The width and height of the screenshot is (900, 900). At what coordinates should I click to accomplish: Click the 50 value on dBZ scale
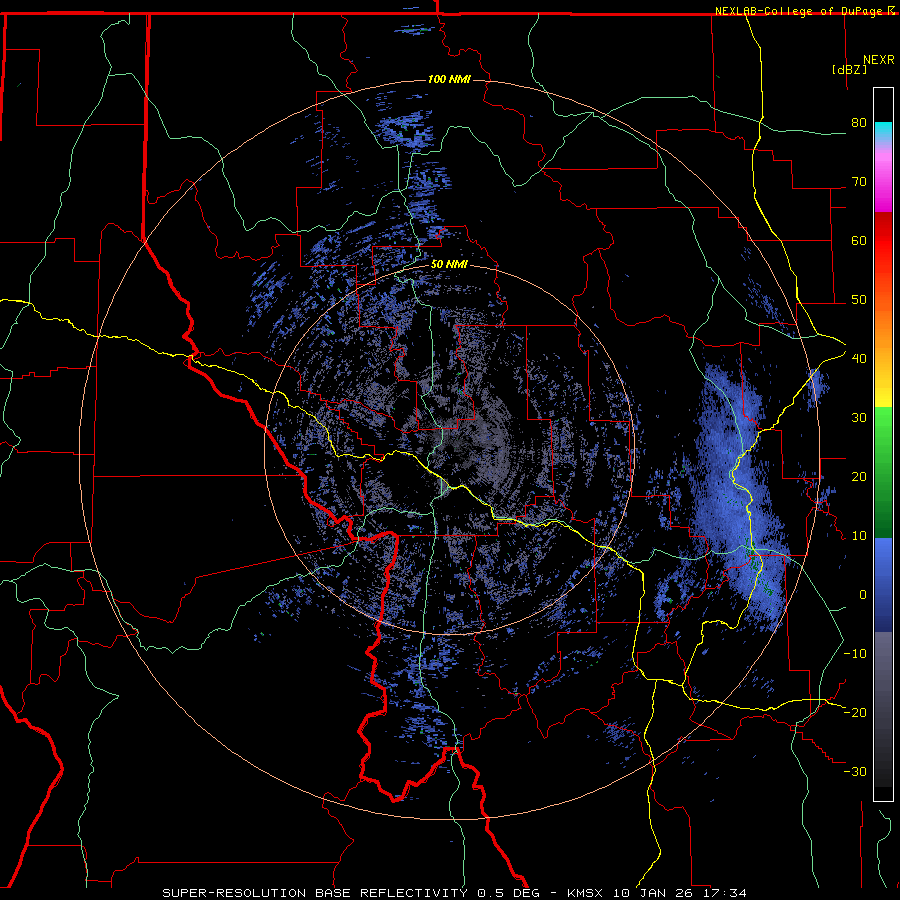point(859,300)
